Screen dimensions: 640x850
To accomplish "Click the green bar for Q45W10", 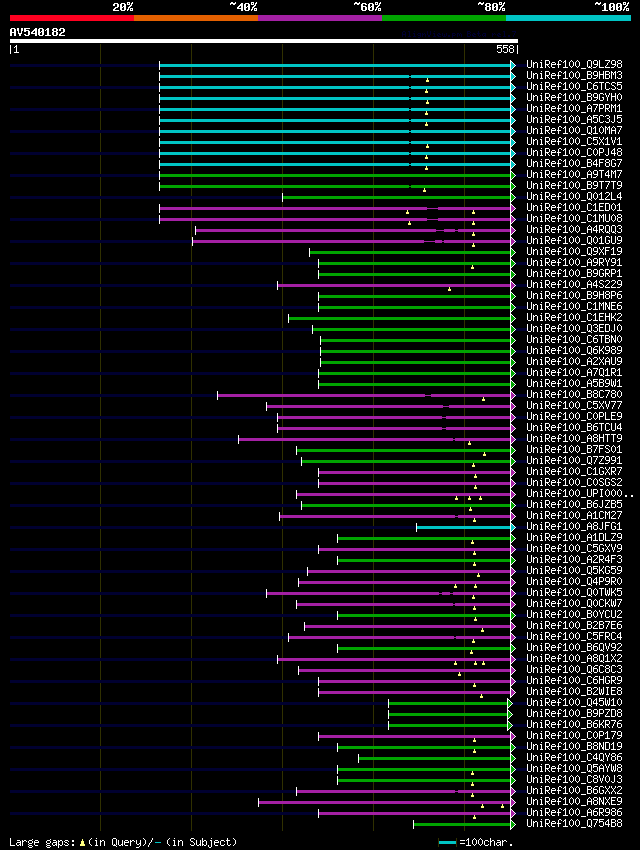I will pos(448,704).
